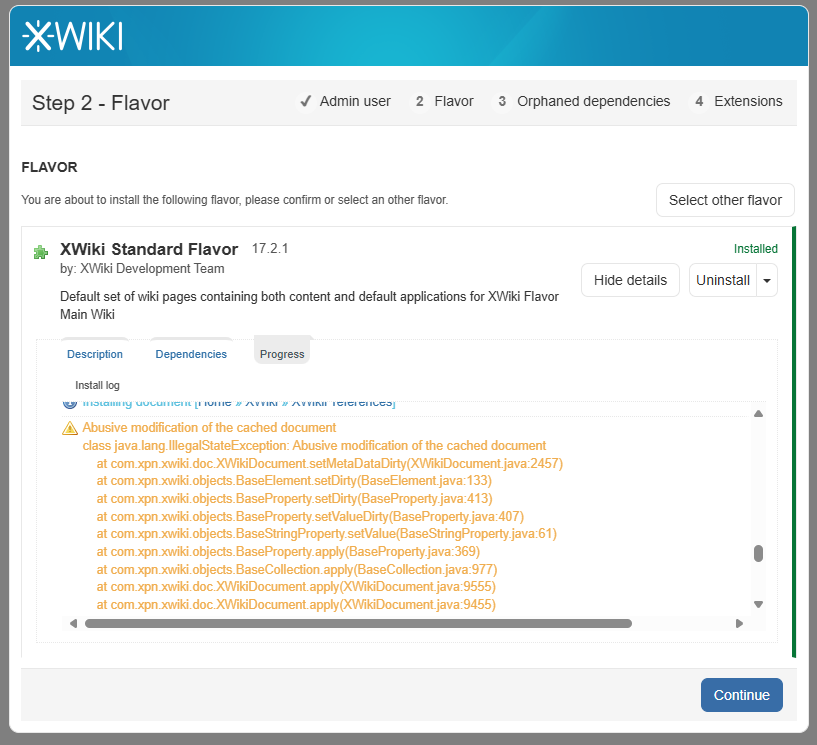The image size is (817, 745).
Task: Click the Admin user checkmark step icon
Action: pos(306,101)
